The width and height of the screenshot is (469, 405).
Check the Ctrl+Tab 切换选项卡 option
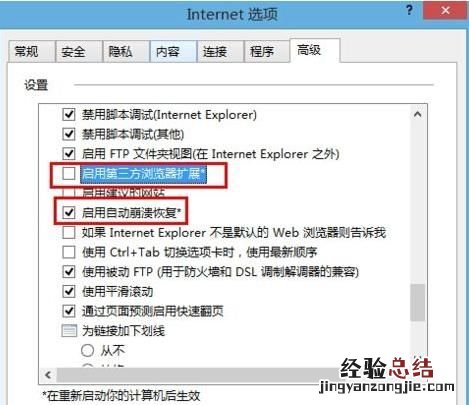tap(69, 252)
